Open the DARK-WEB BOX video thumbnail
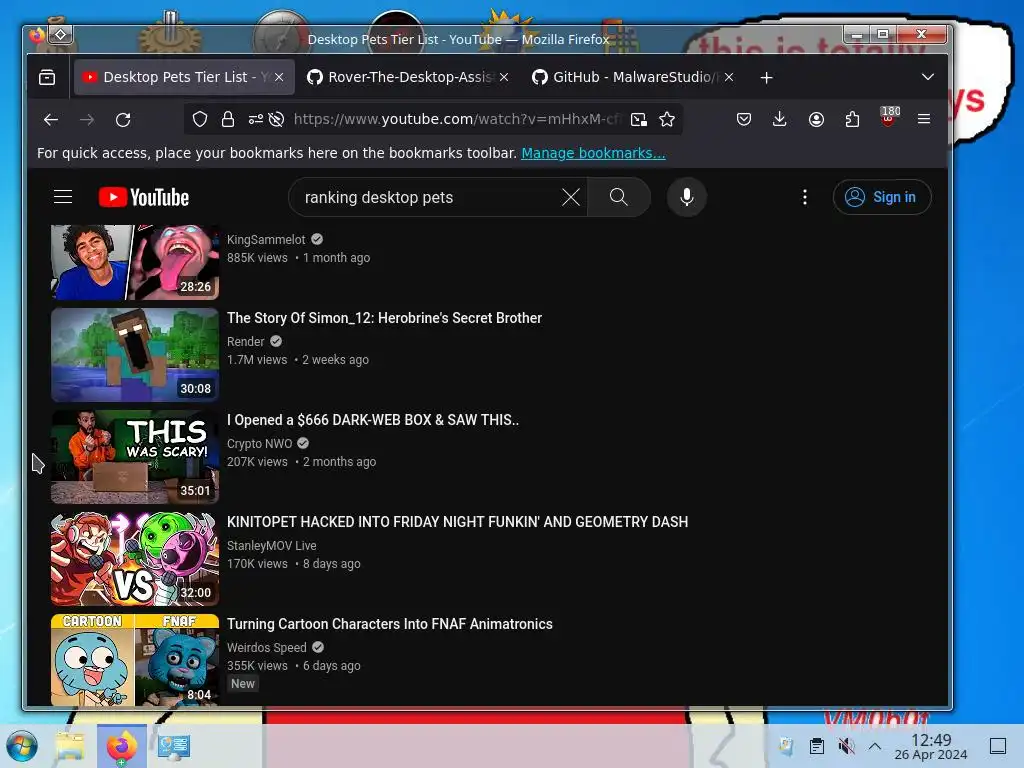The width and height of the screenshot is (1024, 768). tap(135, 456)
